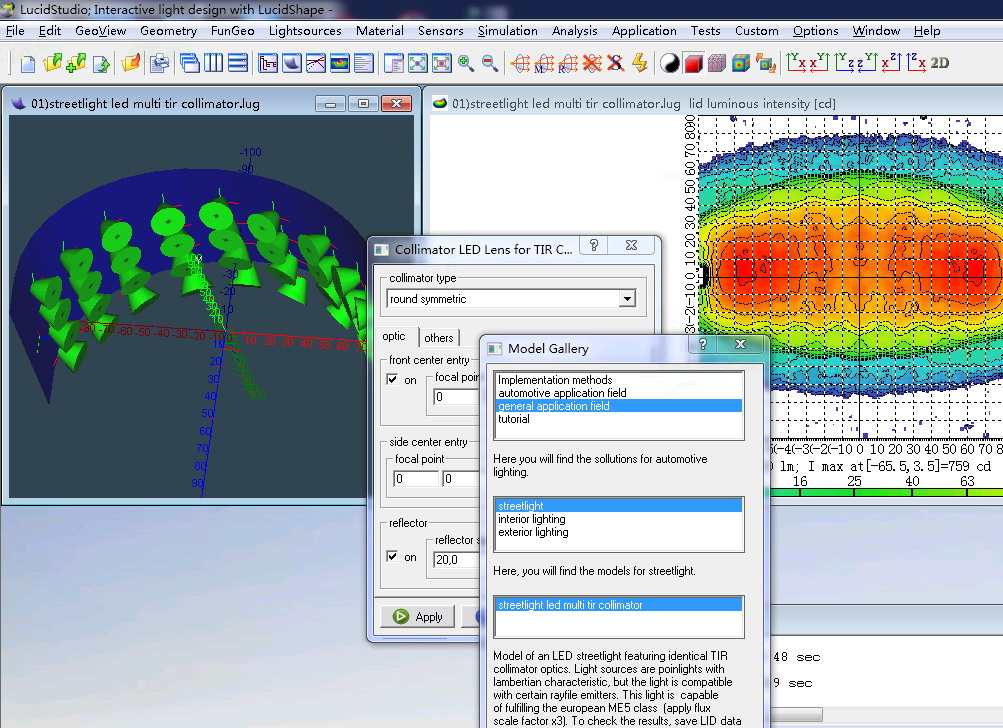Click the front center entry focal point field

pos(457,397)
